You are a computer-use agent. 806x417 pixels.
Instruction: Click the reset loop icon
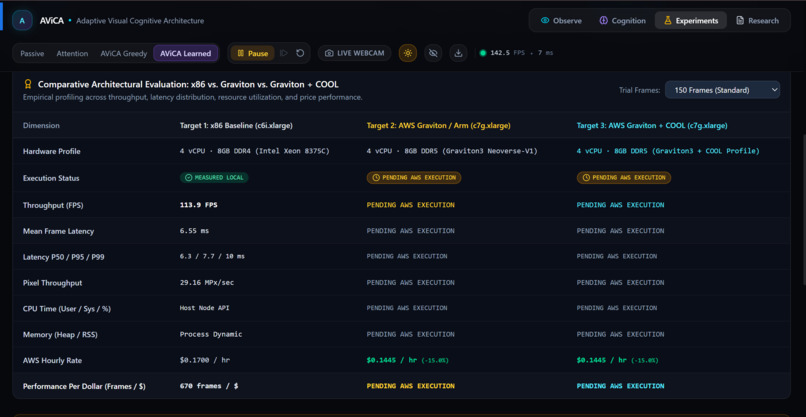point(300,53)
